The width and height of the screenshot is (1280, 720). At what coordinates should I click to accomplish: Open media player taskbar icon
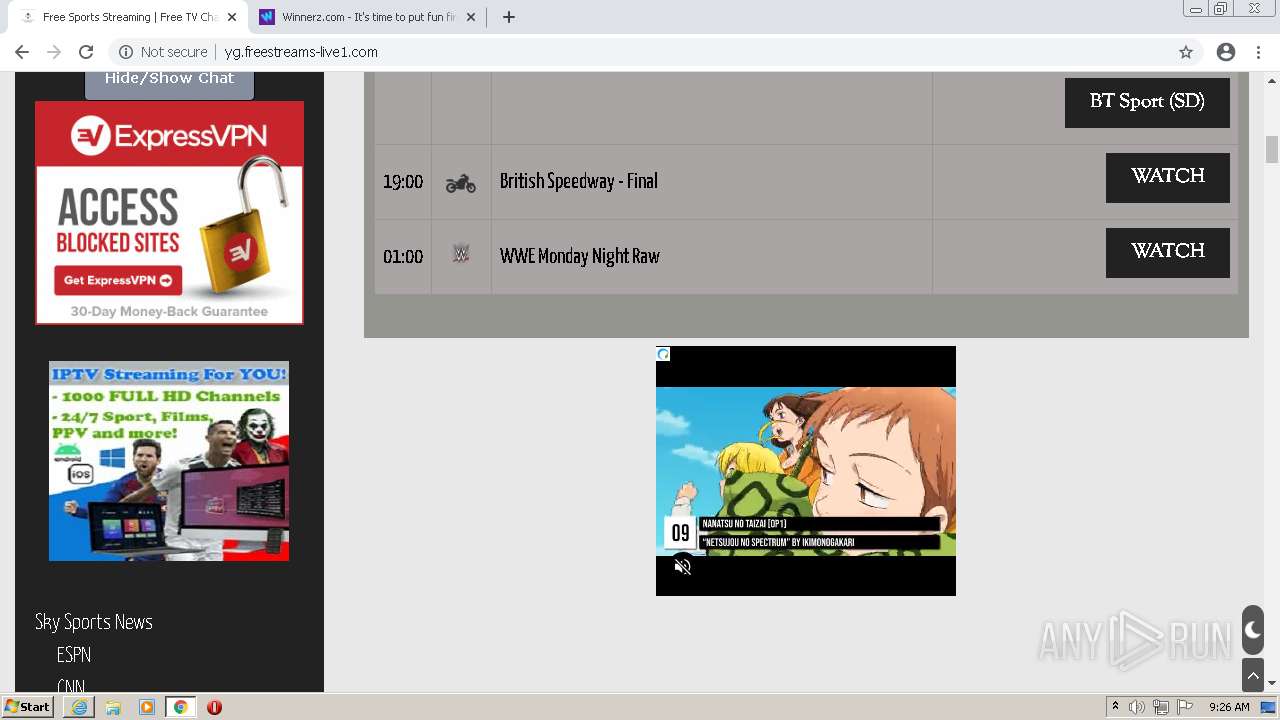(147, 707)
